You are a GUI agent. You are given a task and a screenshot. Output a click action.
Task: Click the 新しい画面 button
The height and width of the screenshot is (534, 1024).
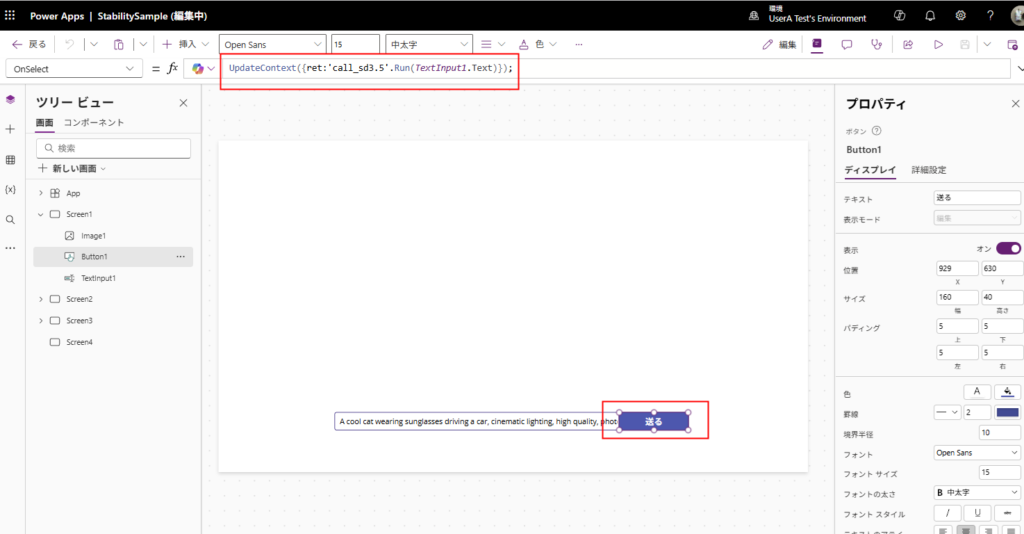[72, 168]
